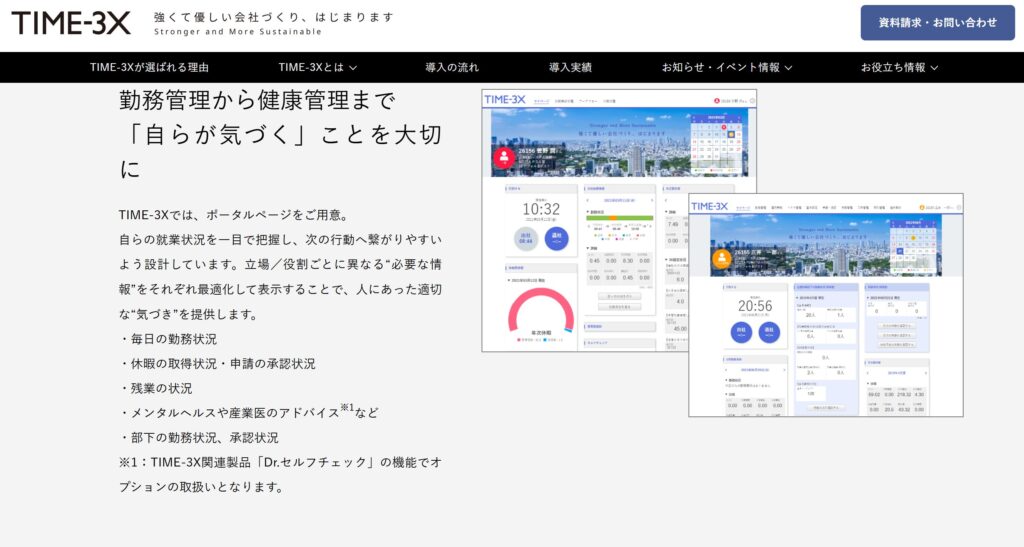Expand the TIME-3Xとは dropdown menu

click(x=317, y=68)
